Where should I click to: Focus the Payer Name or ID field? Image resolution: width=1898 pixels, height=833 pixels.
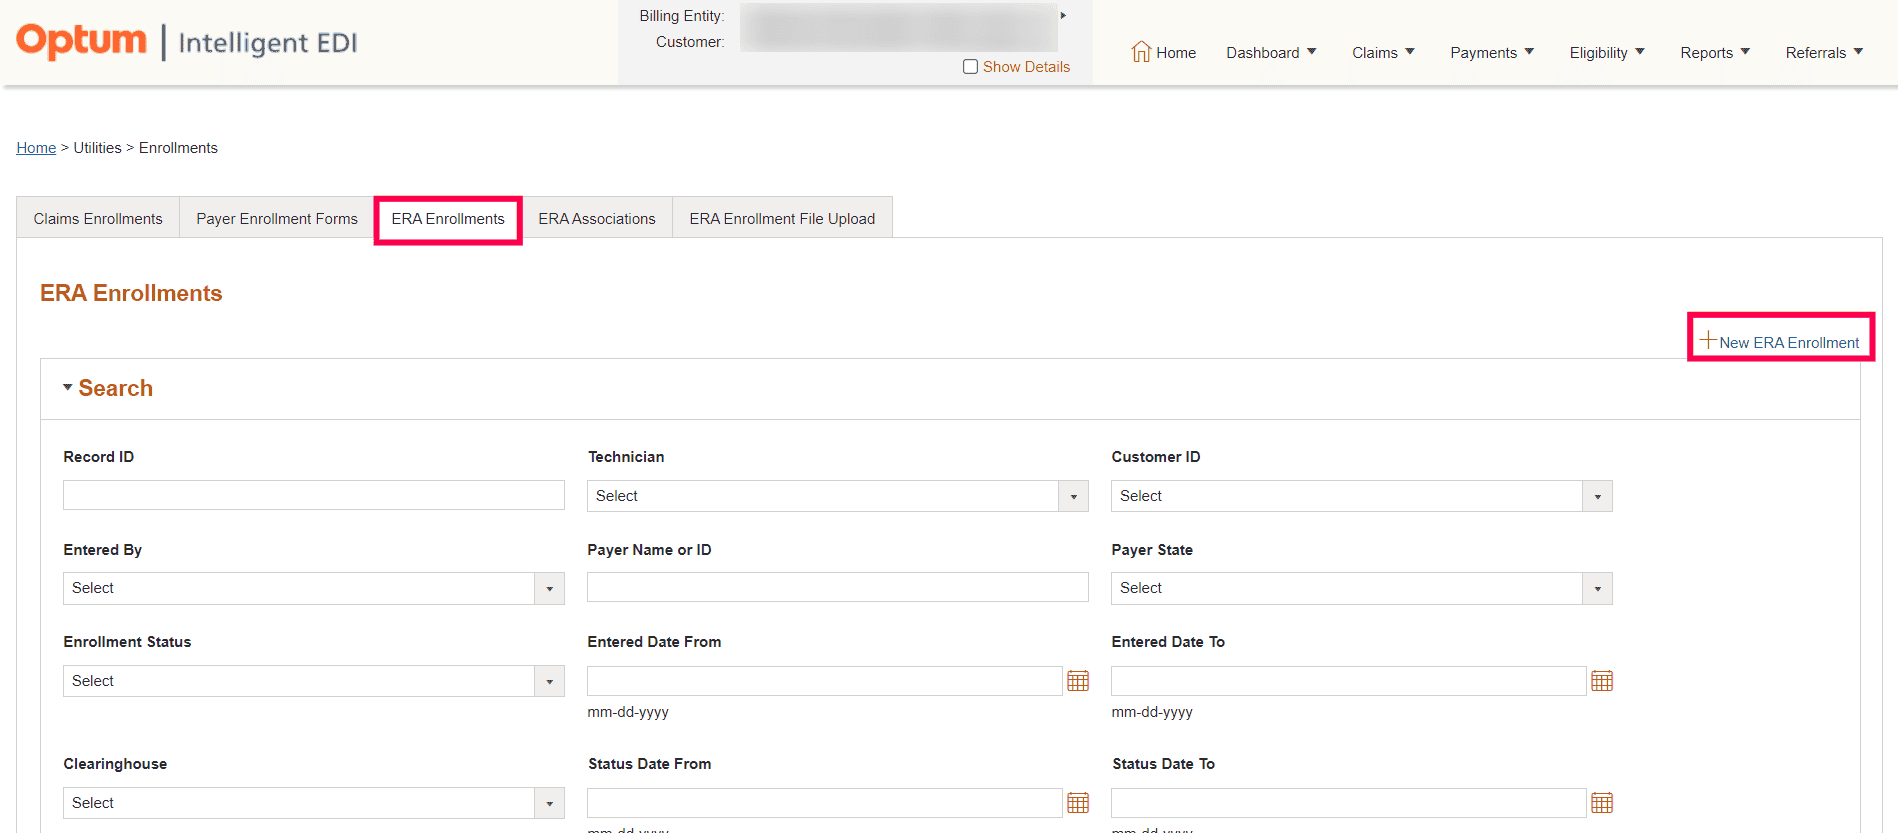(837, 587)
